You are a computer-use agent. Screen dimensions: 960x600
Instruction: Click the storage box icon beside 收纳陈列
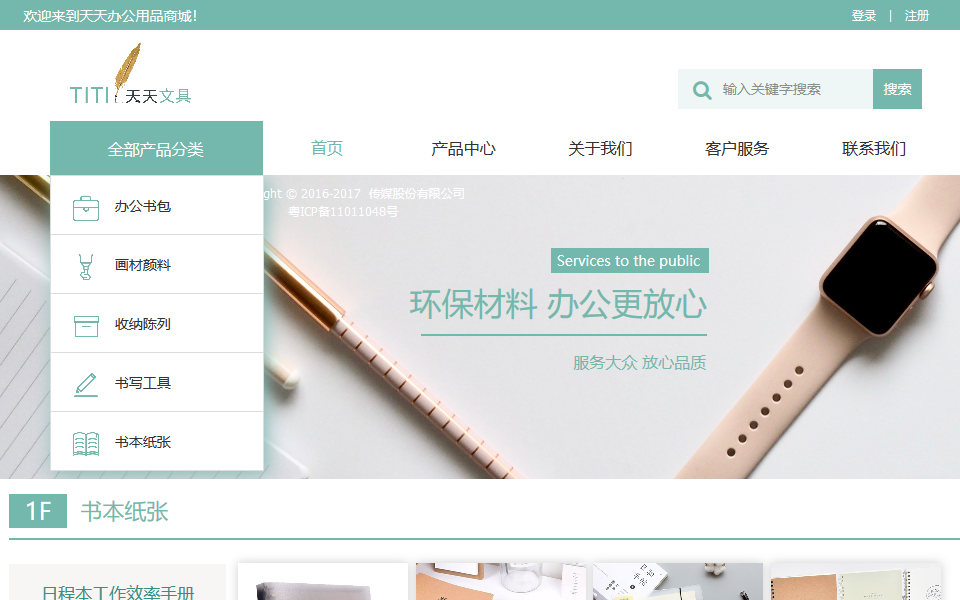[86, 325]
